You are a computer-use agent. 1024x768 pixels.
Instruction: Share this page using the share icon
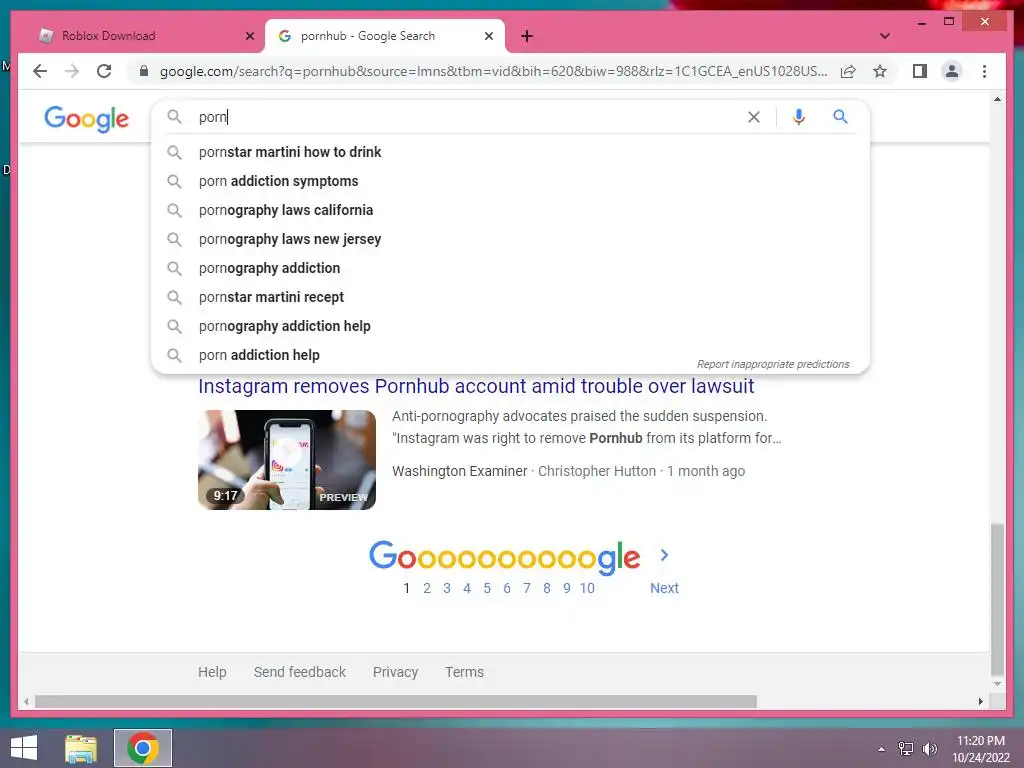(x=848, y=71)
